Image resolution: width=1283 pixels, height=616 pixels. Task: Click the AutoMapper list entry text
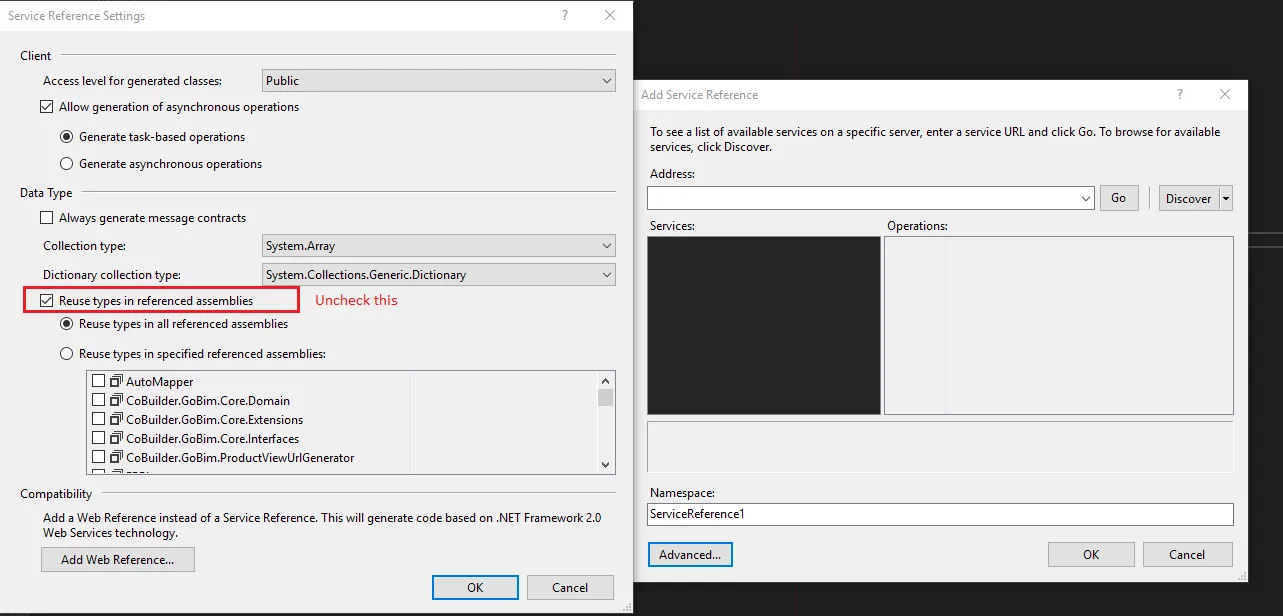point(160,382)
